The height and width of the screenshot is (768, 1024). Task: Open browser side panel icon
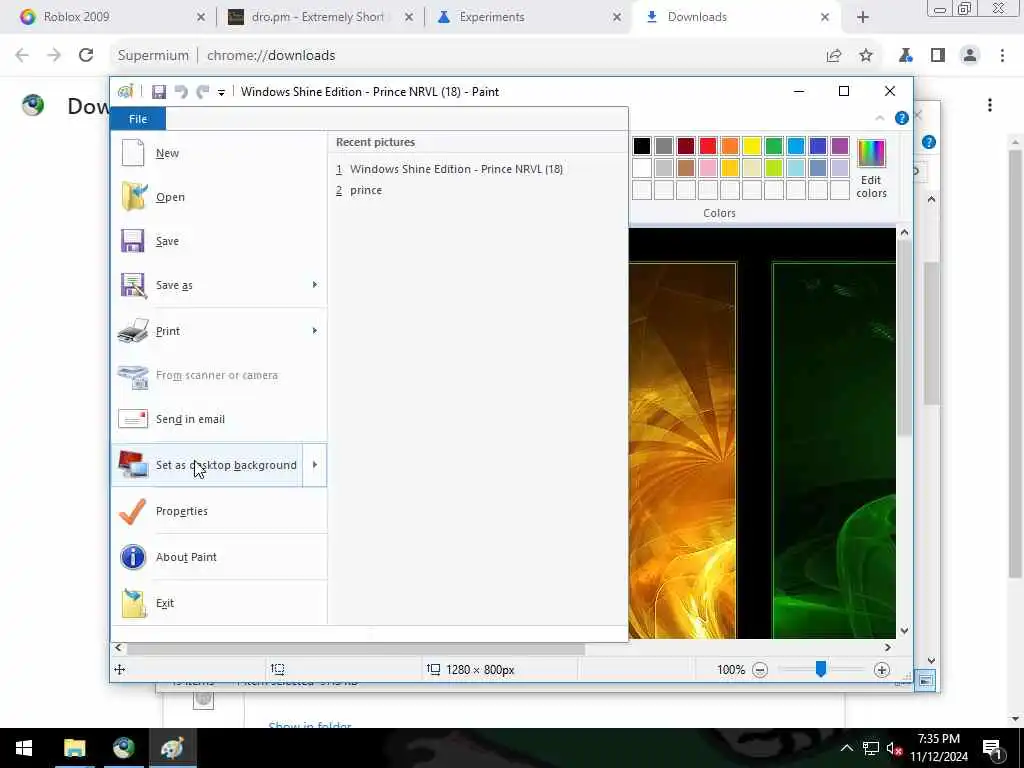[938, 56]
